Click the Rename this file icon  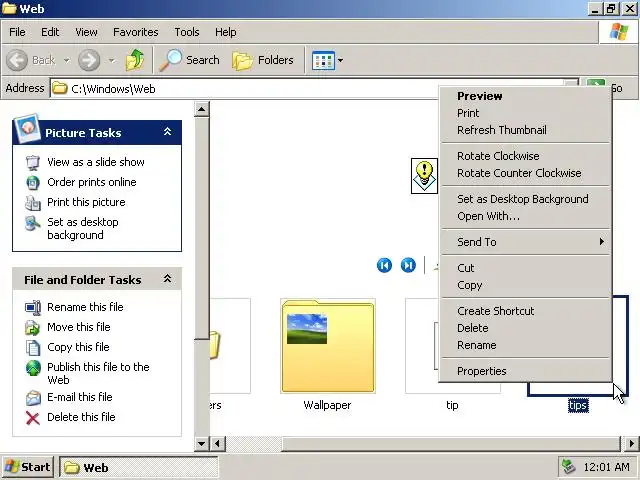point(33,307)
